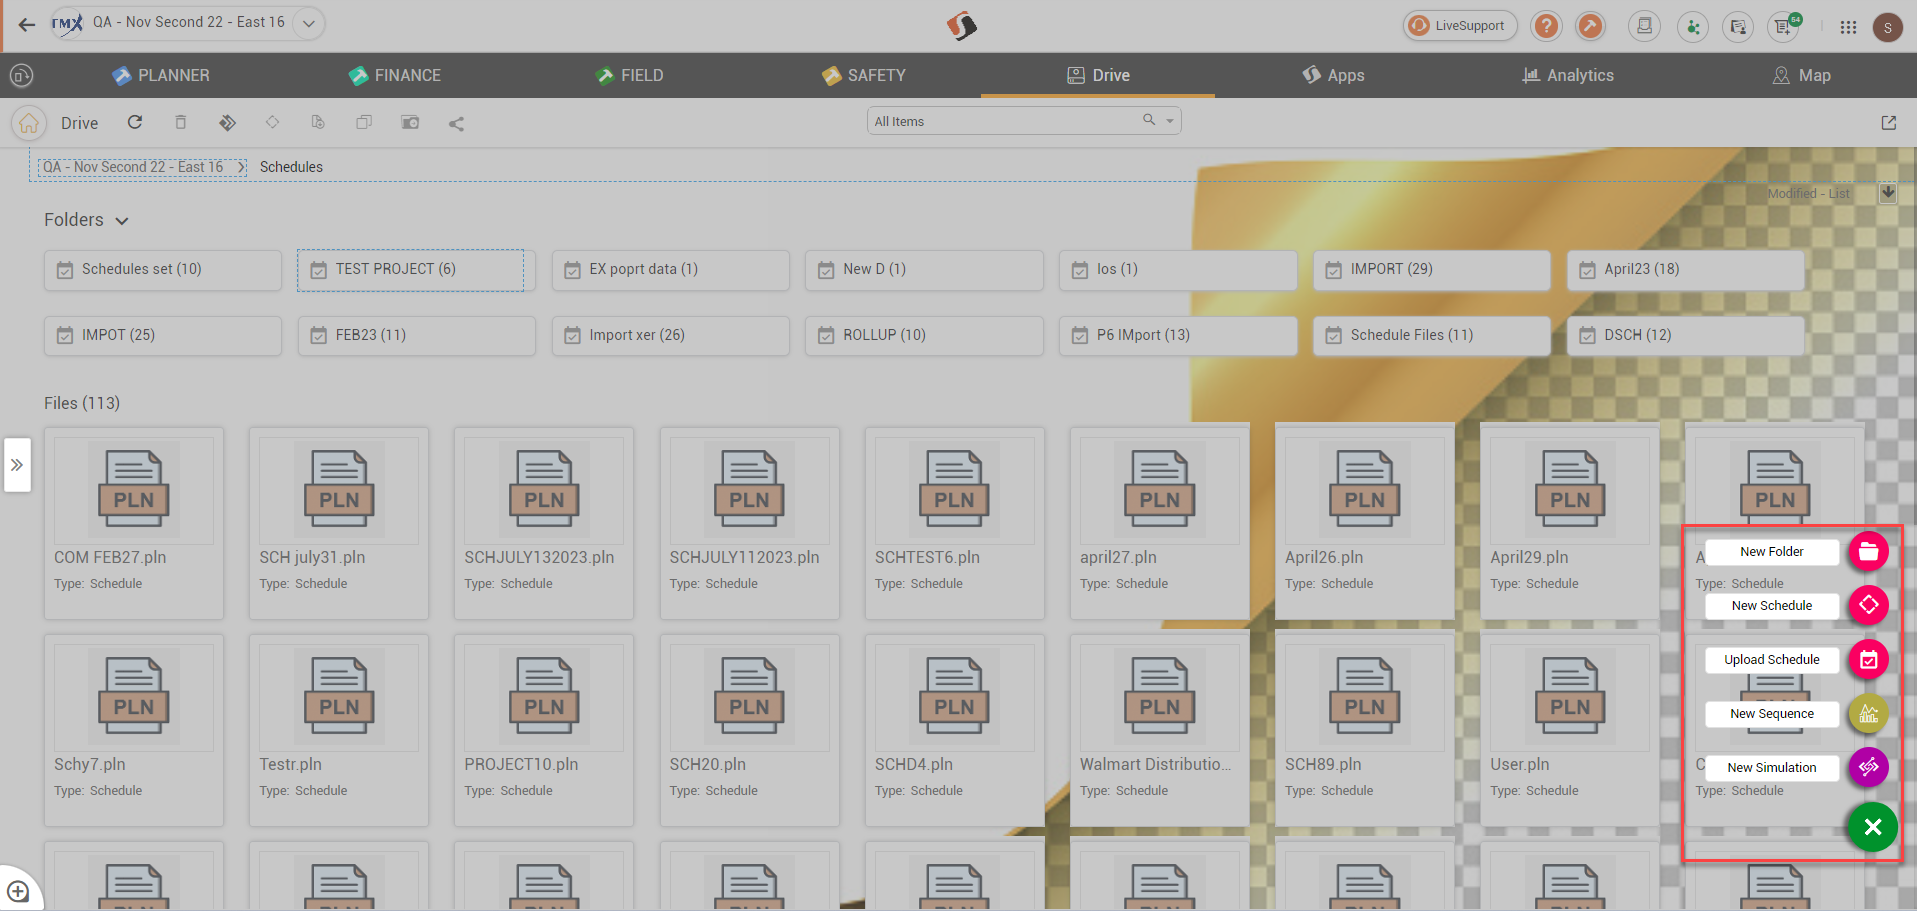Select COM FEB27.pln file thumbnail
The height and width of the screenshot is (911, 1917).
pos(134,490)
